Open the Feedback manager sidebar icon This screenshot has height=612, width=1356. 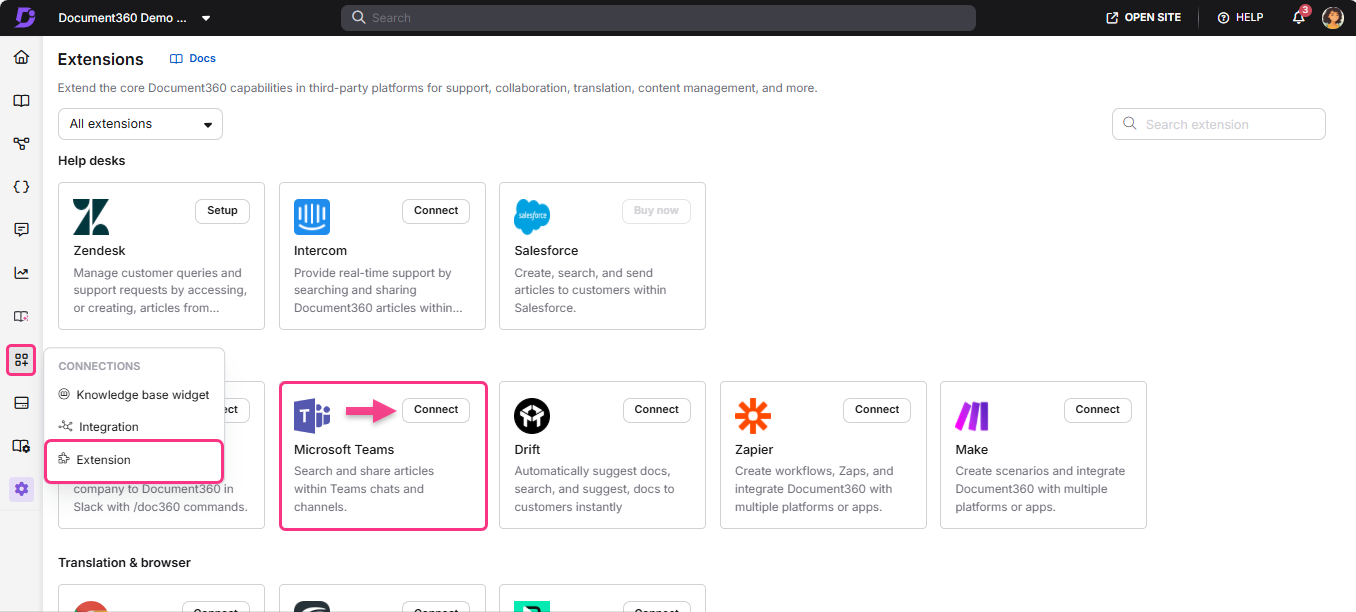coord(20,229)
